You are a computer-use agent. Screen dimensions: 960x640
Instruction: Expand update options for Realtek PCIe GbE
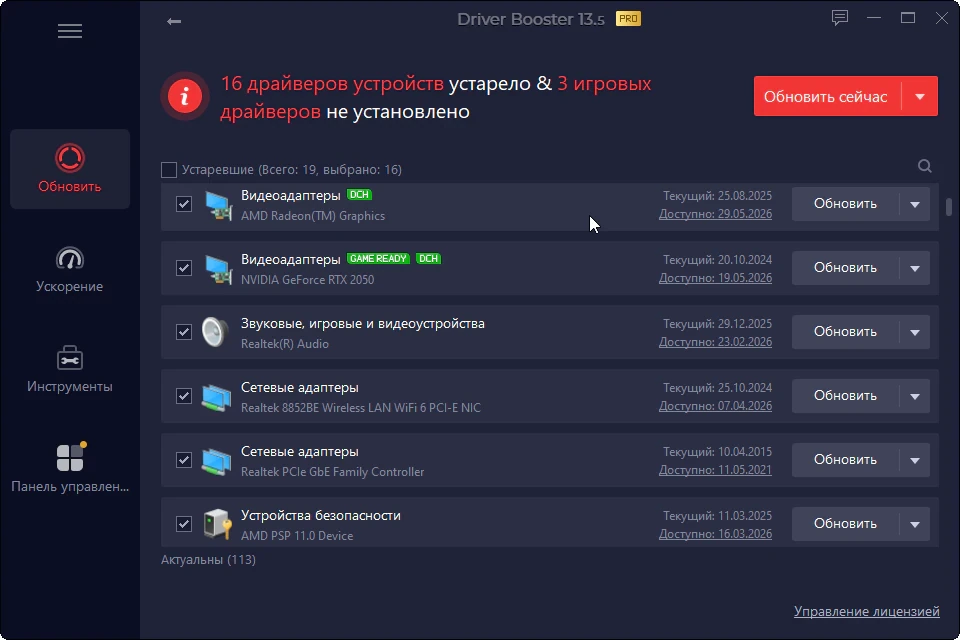pos(915,460)
